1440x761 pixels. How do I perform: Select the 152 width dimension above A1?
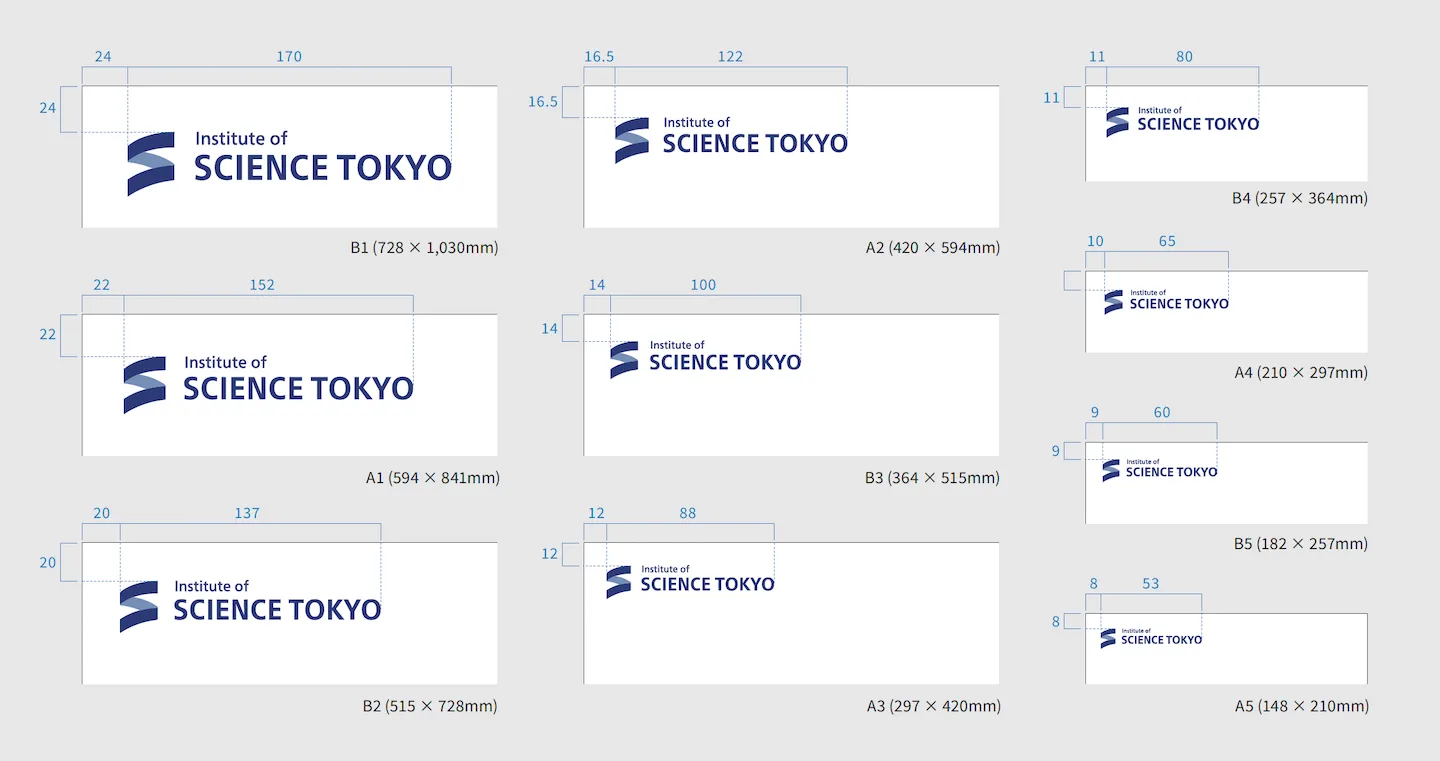[x=262, y=285]
